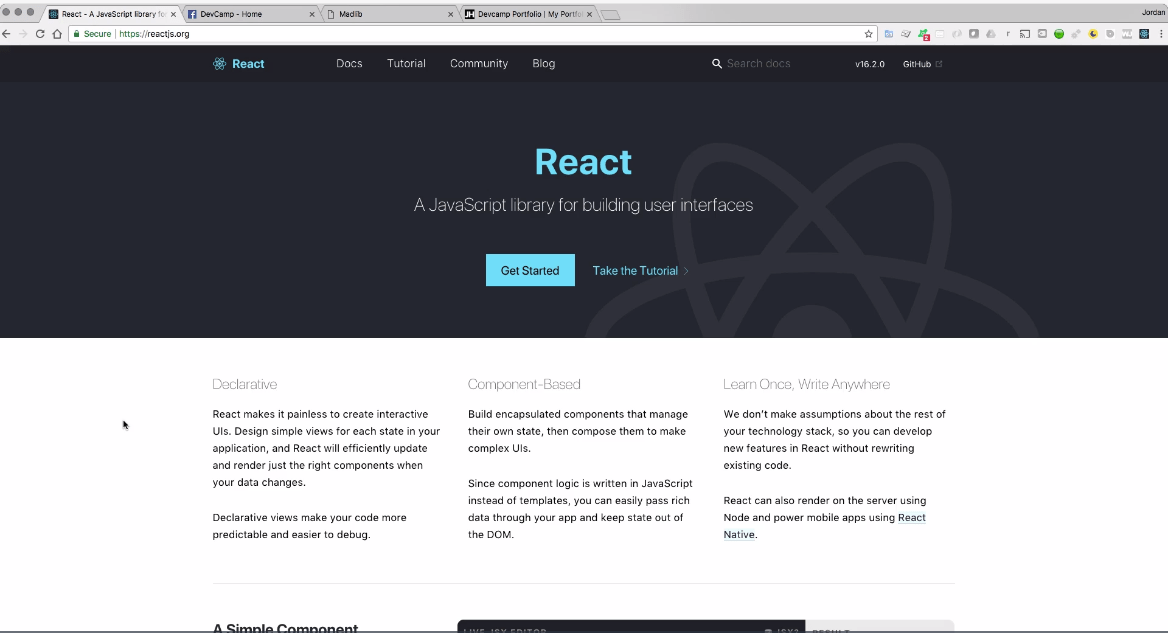The height and width of the screenshot is (633, 1168).
Task: Click external link icon beside GitHub
Action: point(939,64)
